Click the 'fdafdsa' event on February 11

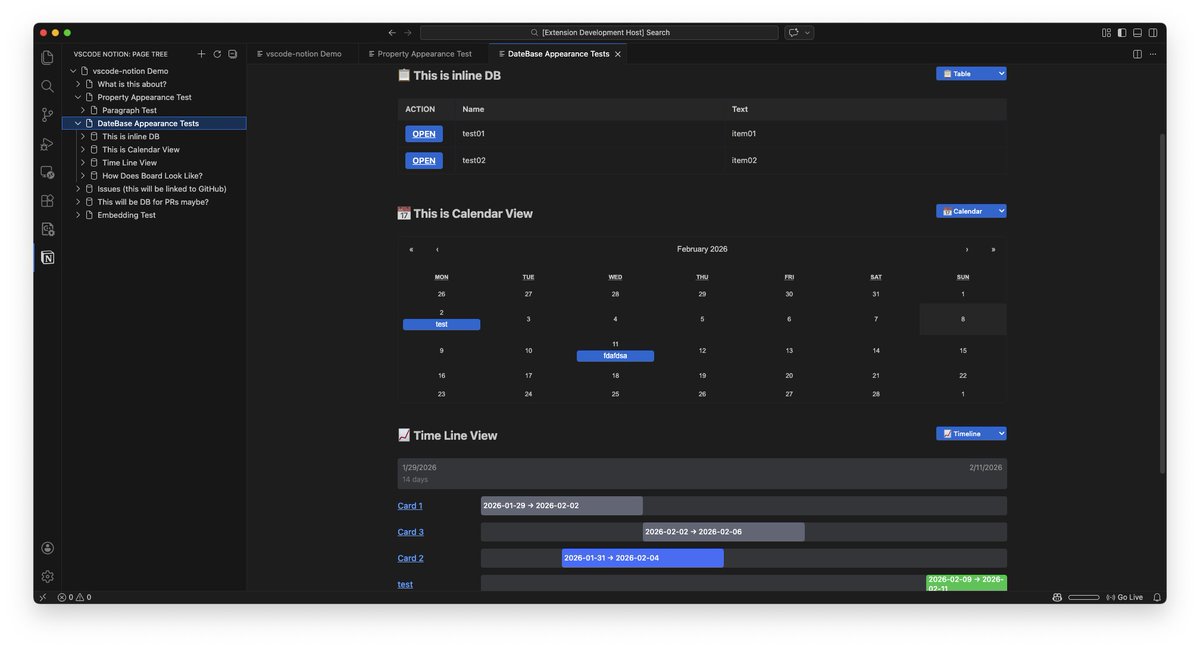tap(615, 356)
